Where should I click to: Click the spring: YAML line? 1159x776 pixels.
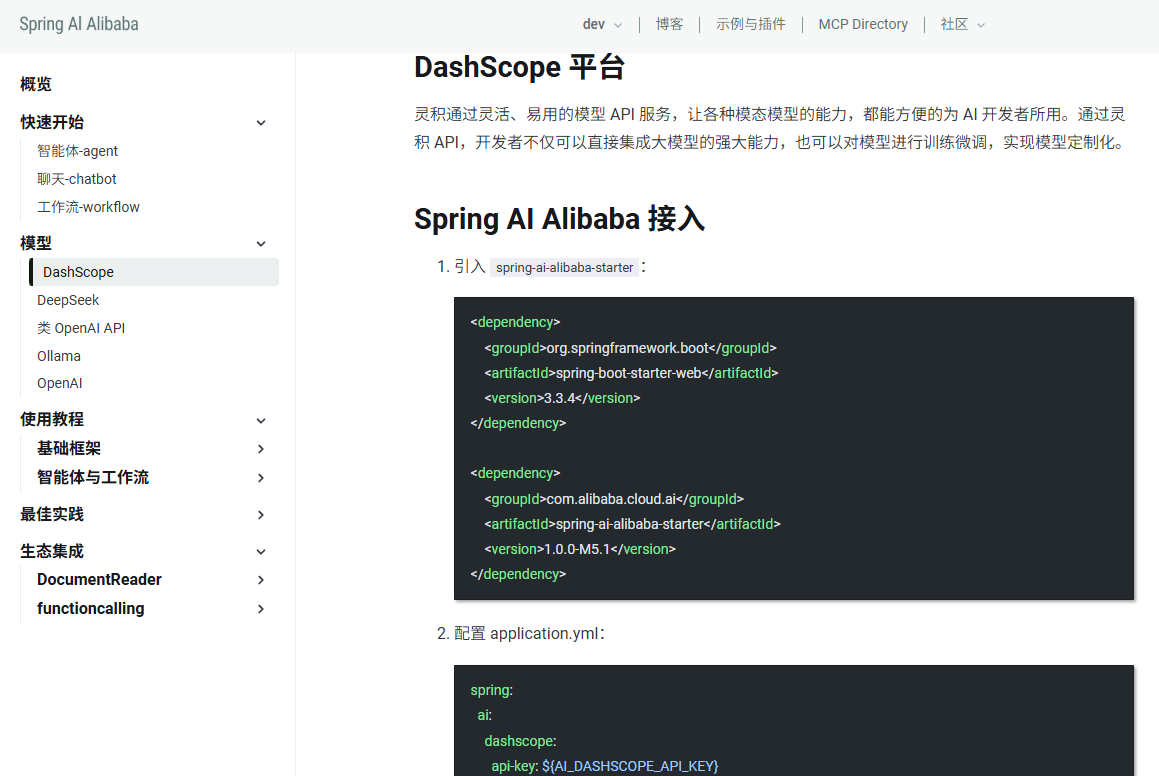point(492,690)
